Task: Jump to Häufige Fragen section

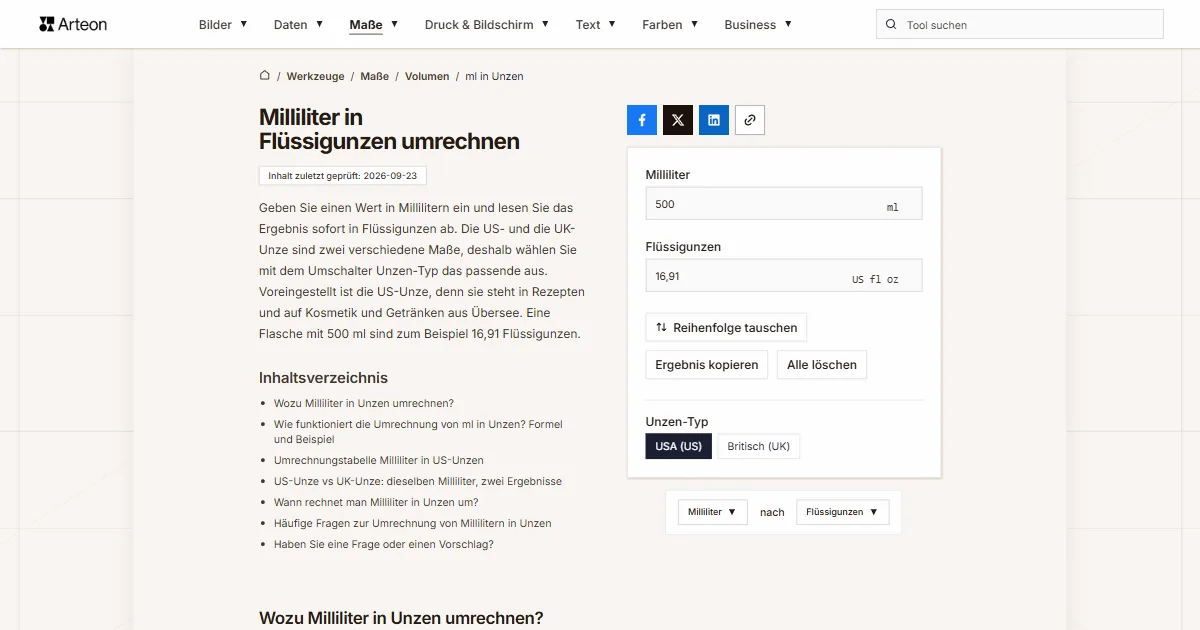Action: [413, 523]
